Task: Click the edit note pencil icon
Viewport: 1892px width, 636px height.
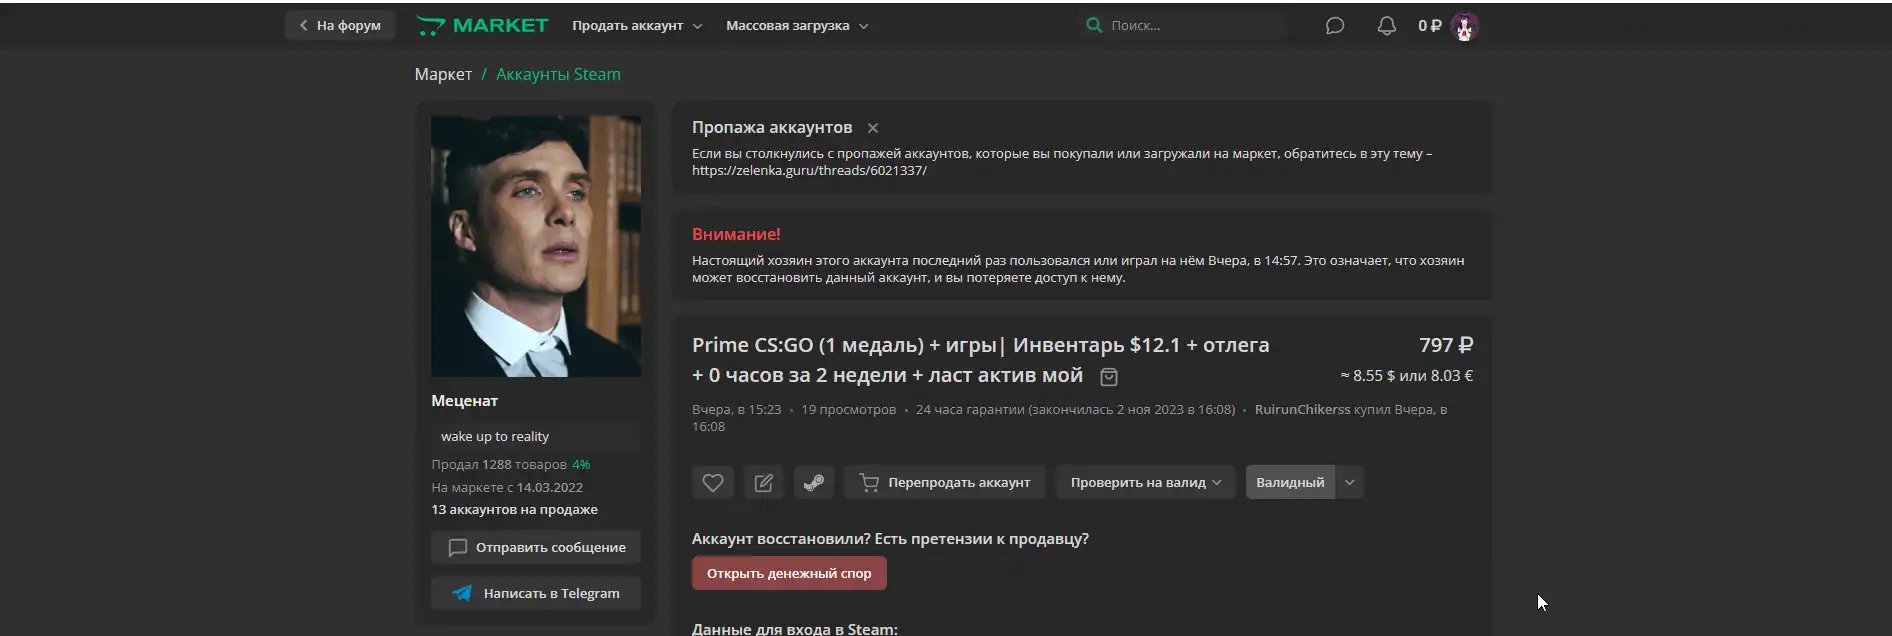Action: [x=764, y=483]
